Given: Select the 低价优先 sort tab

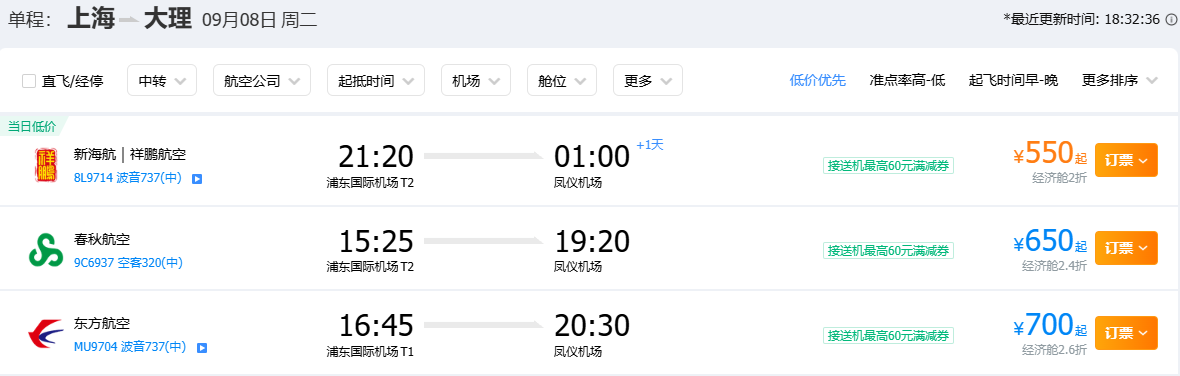Looking at the screenshot, I should pos(817,80).
